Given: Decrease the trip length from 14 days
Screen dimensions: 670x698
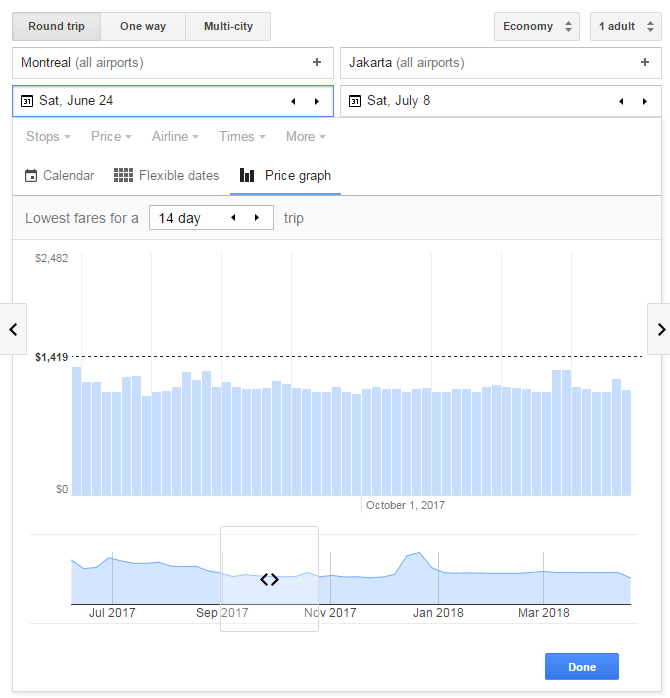Looking at the screenshot, I should pos(233,218).
